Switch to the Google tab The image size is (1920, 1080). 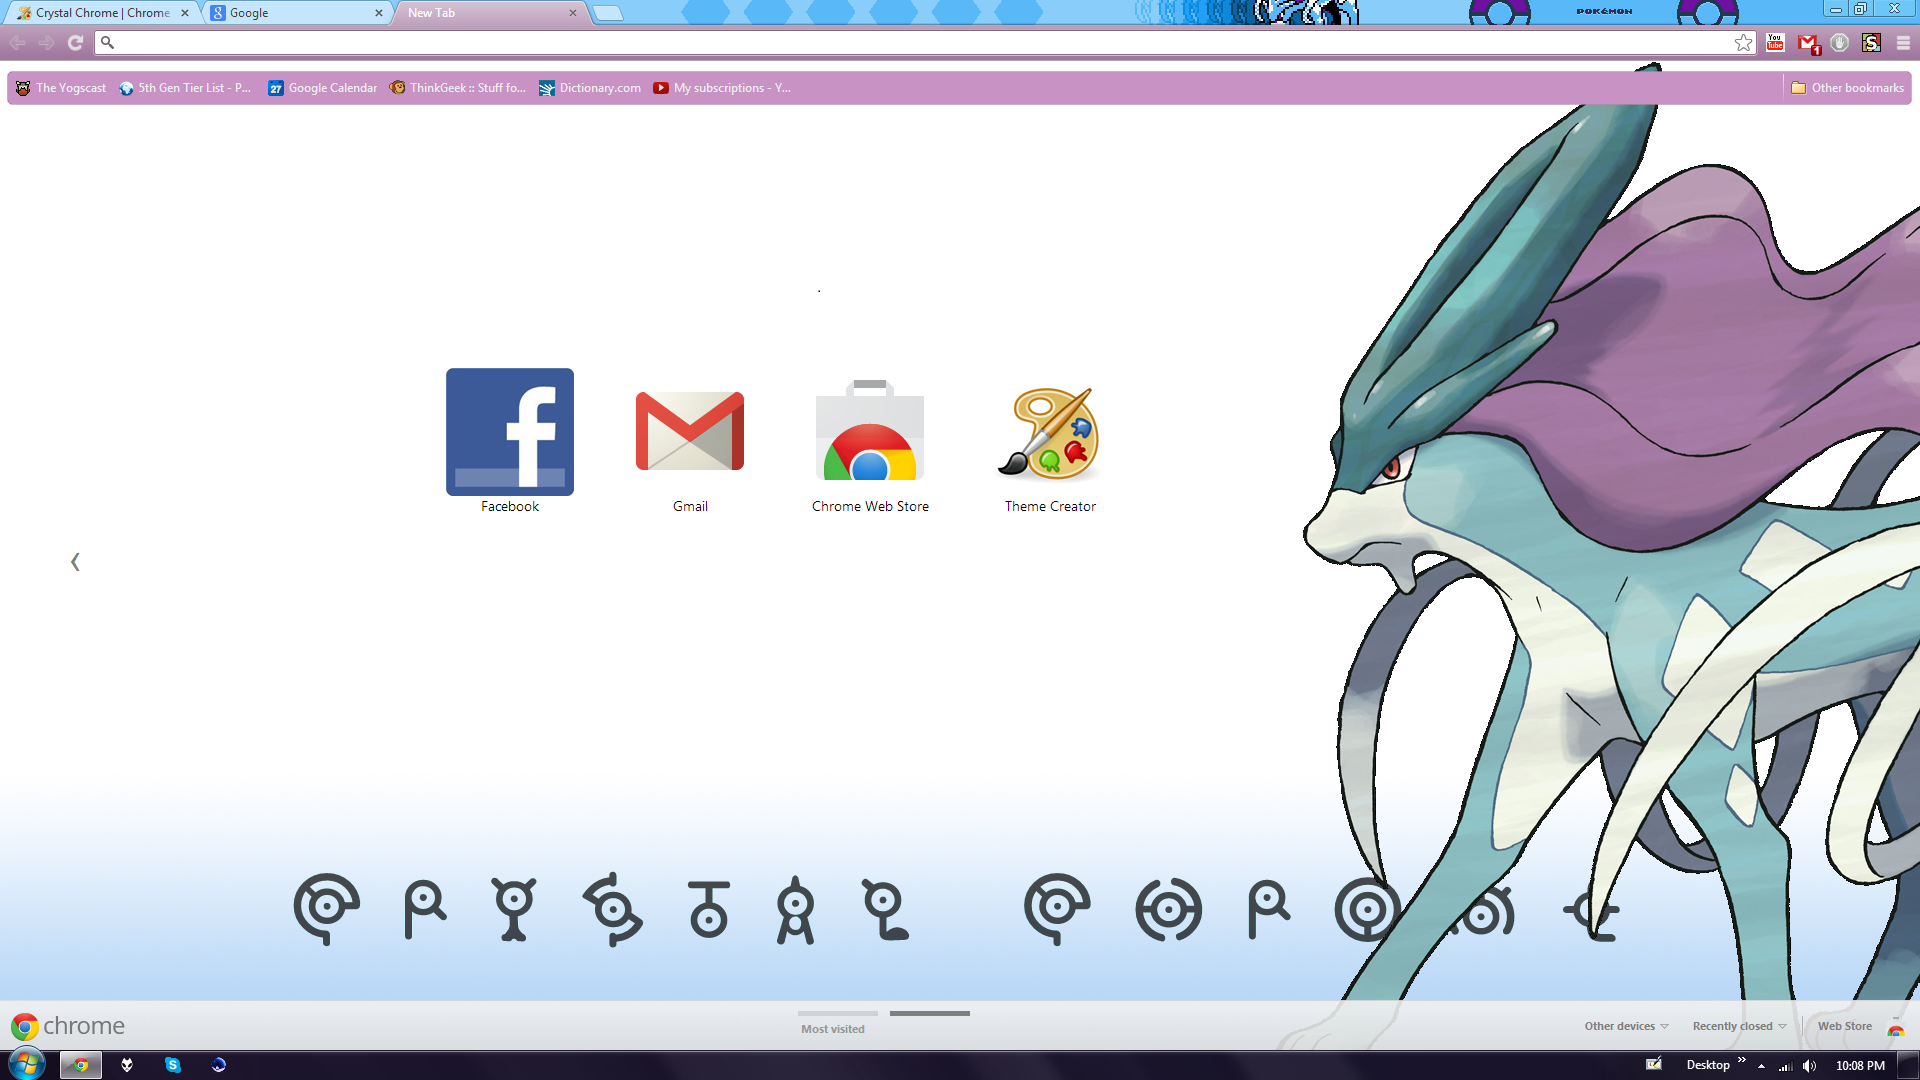point(297,13)
